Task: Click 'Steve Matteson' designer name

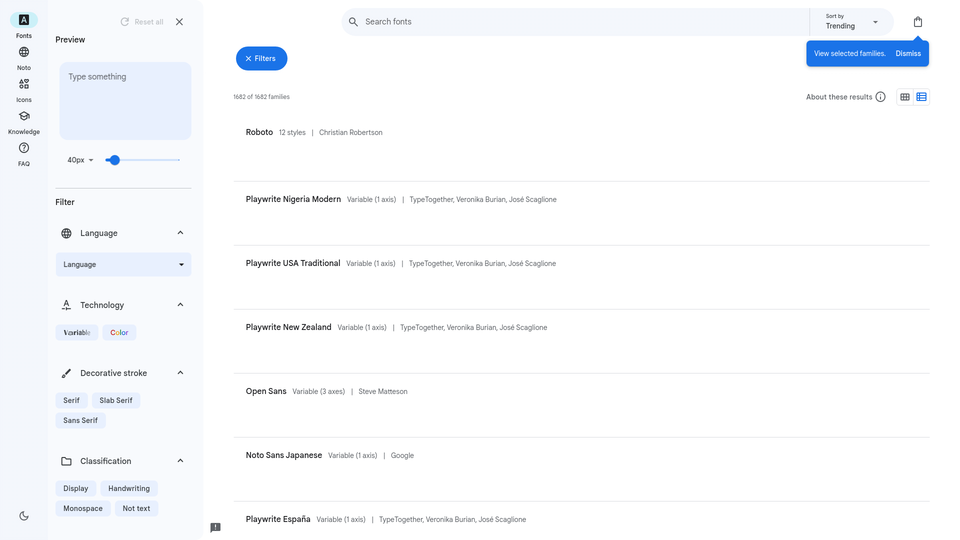Action: click(x=383, y=391)
